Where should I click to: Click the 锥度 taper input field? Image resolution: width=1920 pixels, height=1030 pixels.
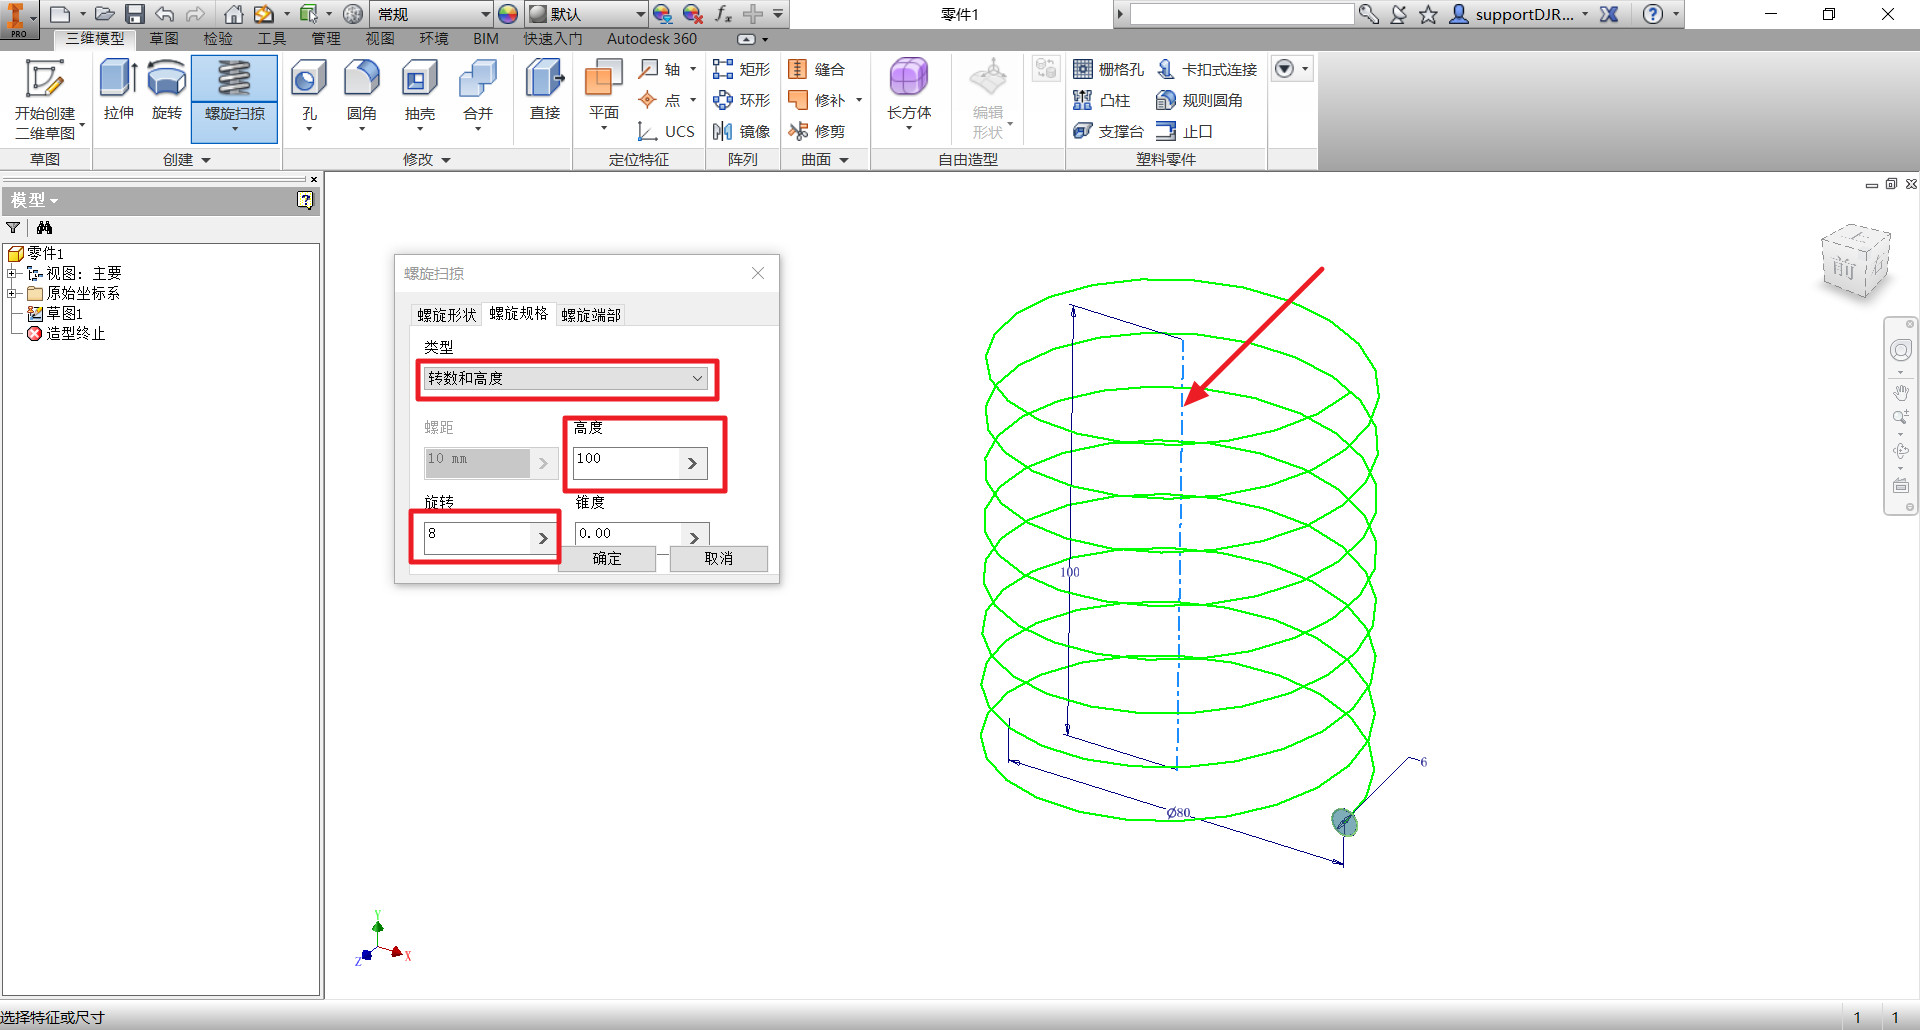coord(628,533)
